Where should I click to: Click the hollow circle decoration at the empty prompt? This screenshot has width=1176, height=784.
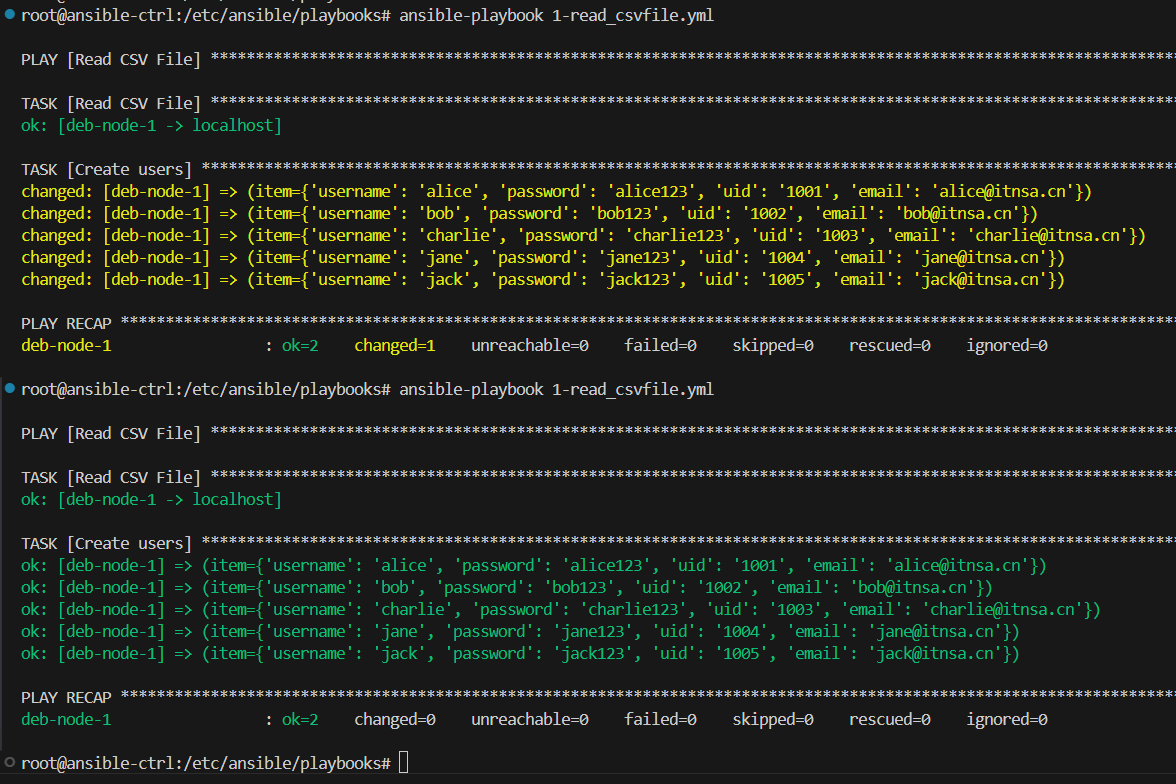tap(10, 762)
